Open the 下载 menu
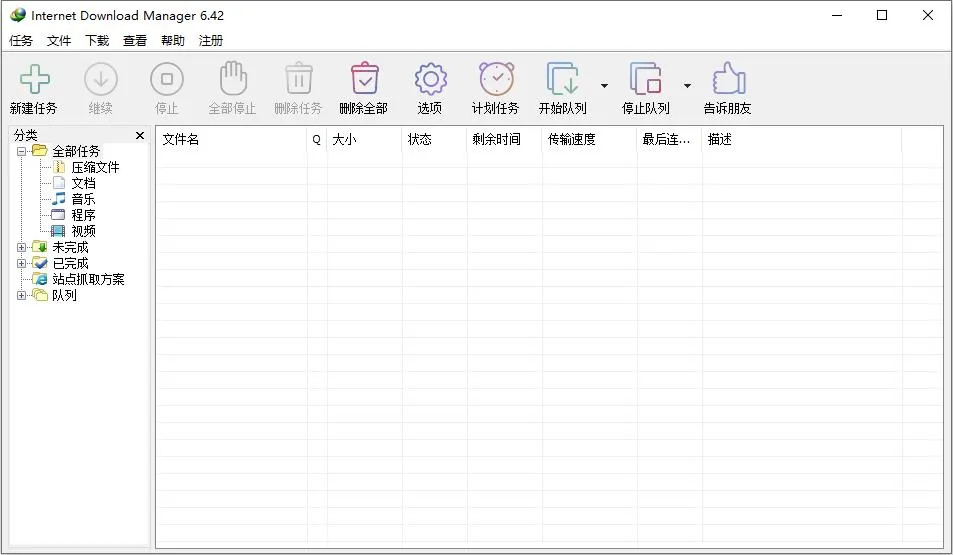Image resolution: width=953 pixels, height=555 pixels. (x=97, y=41)
